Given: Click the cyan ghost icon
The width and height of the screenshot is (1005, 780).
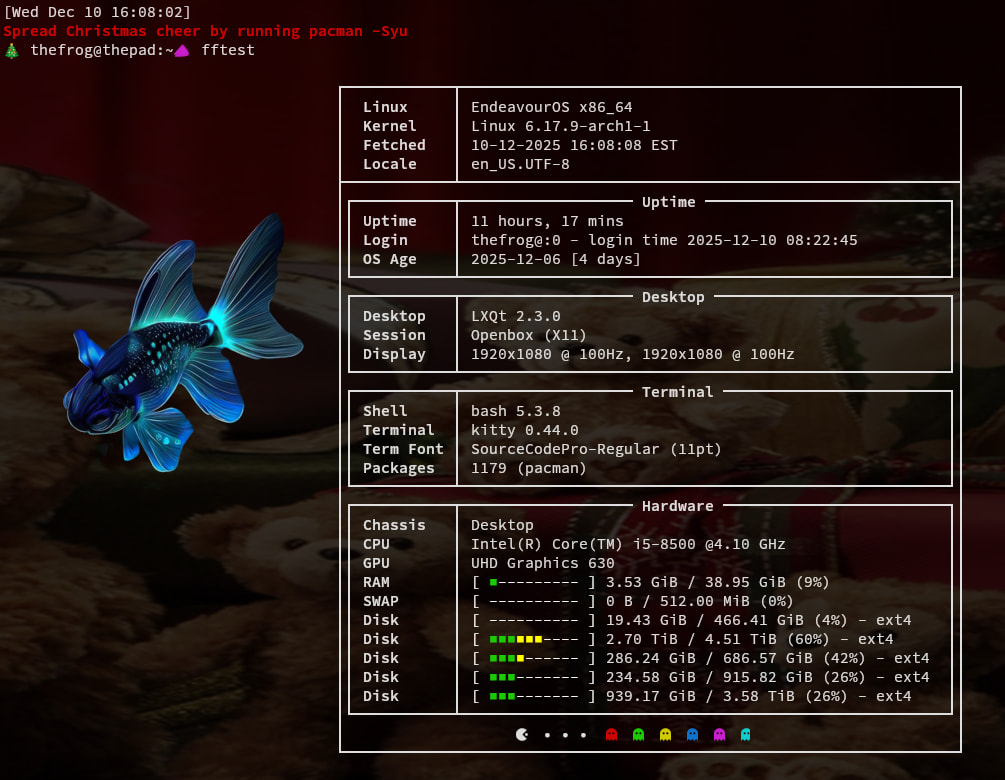Looking at the screenshot, I should [x=745, y=735].
